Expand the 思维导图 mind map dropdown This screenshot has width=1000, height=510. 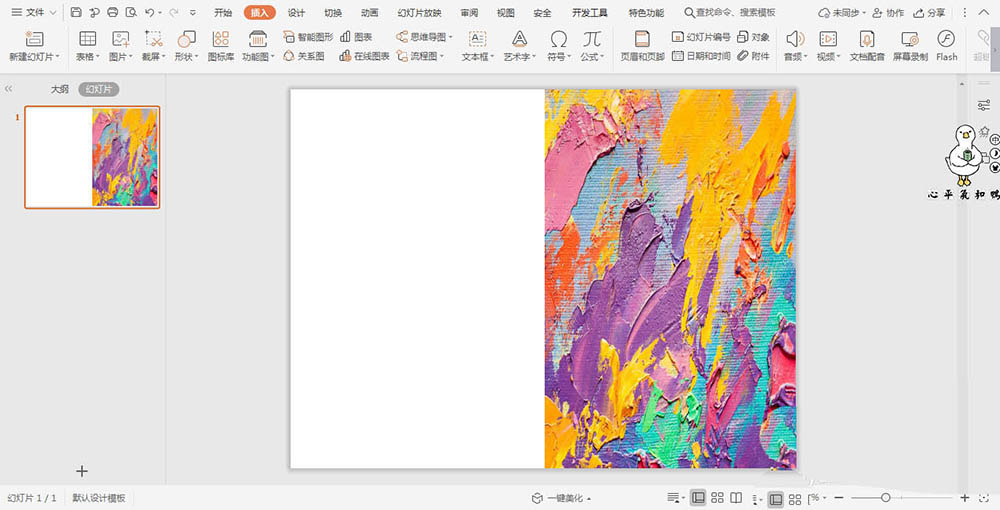click(450, 37)
